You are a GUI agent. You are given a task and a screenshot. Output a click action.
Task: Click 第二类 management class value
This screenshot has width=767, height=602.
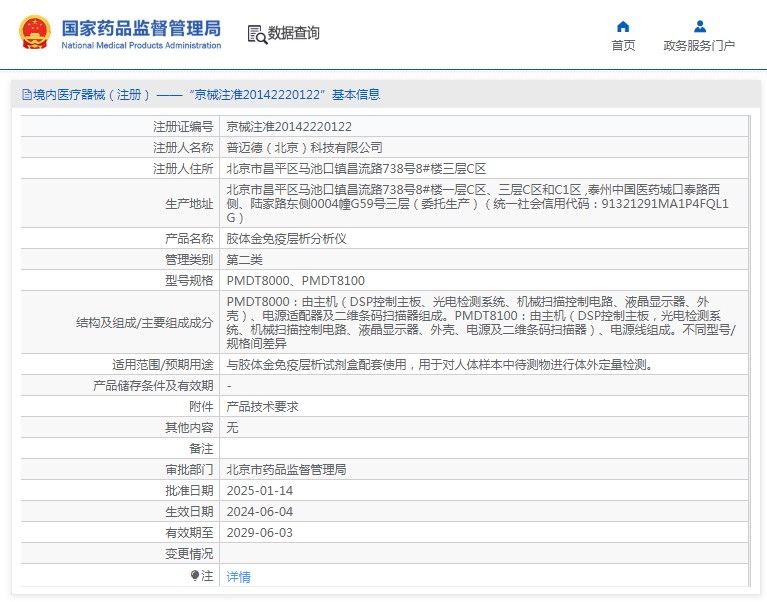pyautogui.click(x=245, y=260)
